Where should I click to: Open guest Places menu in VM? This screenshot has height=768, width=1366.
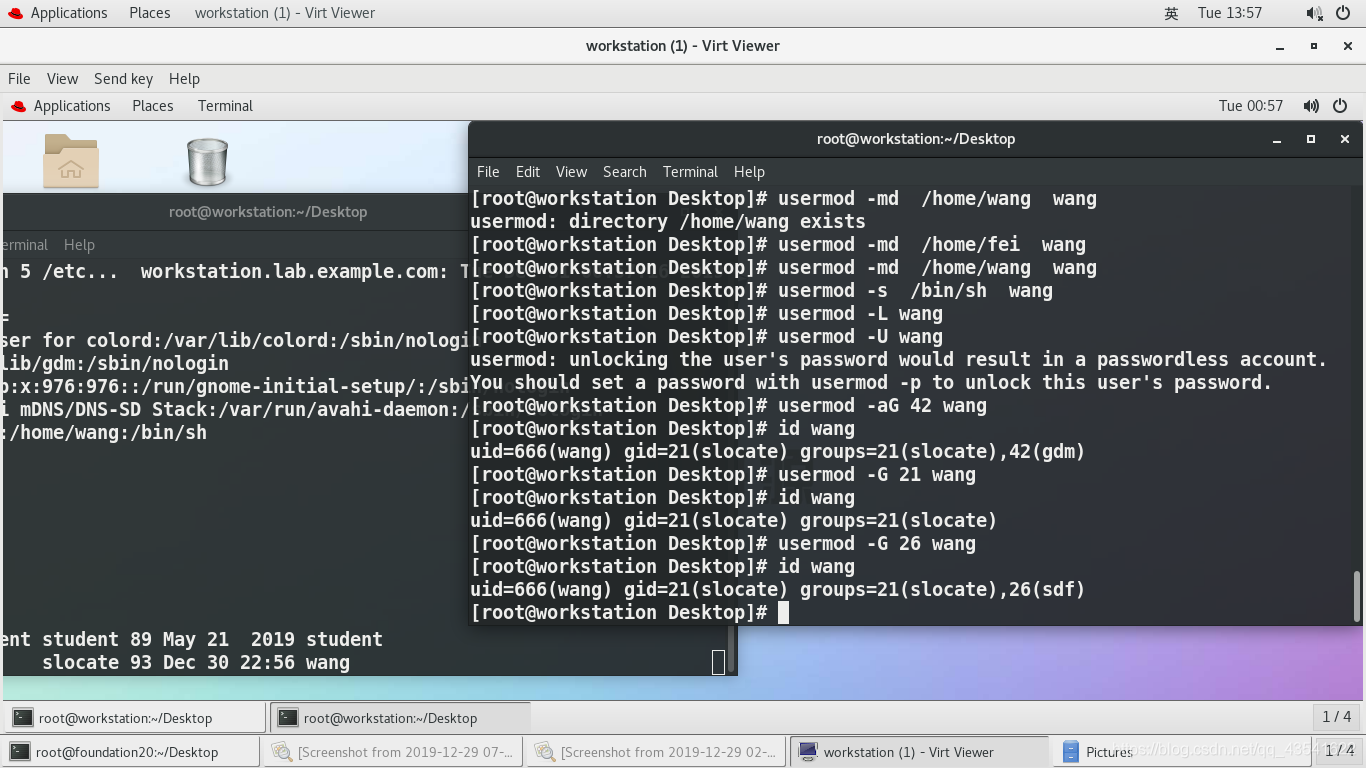click(x=153, y=106)
